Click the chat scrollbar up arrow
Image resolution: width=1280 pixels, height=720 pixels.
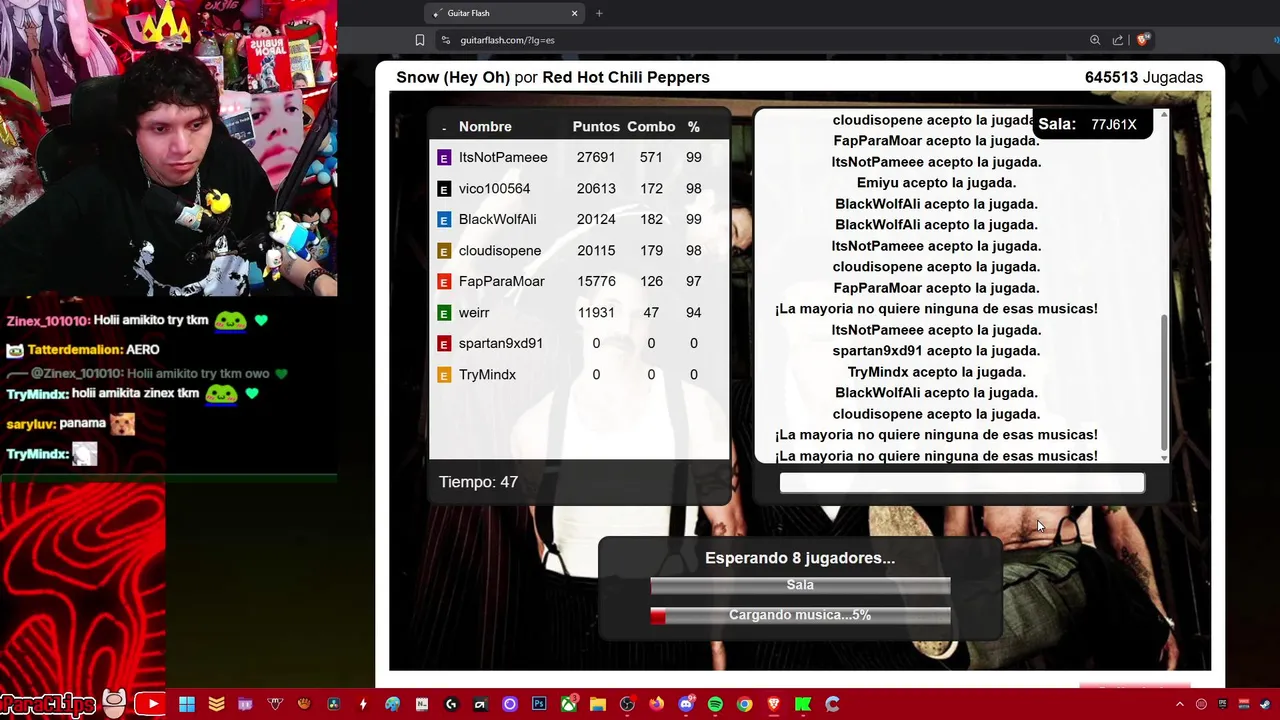tap(1164, 114)
